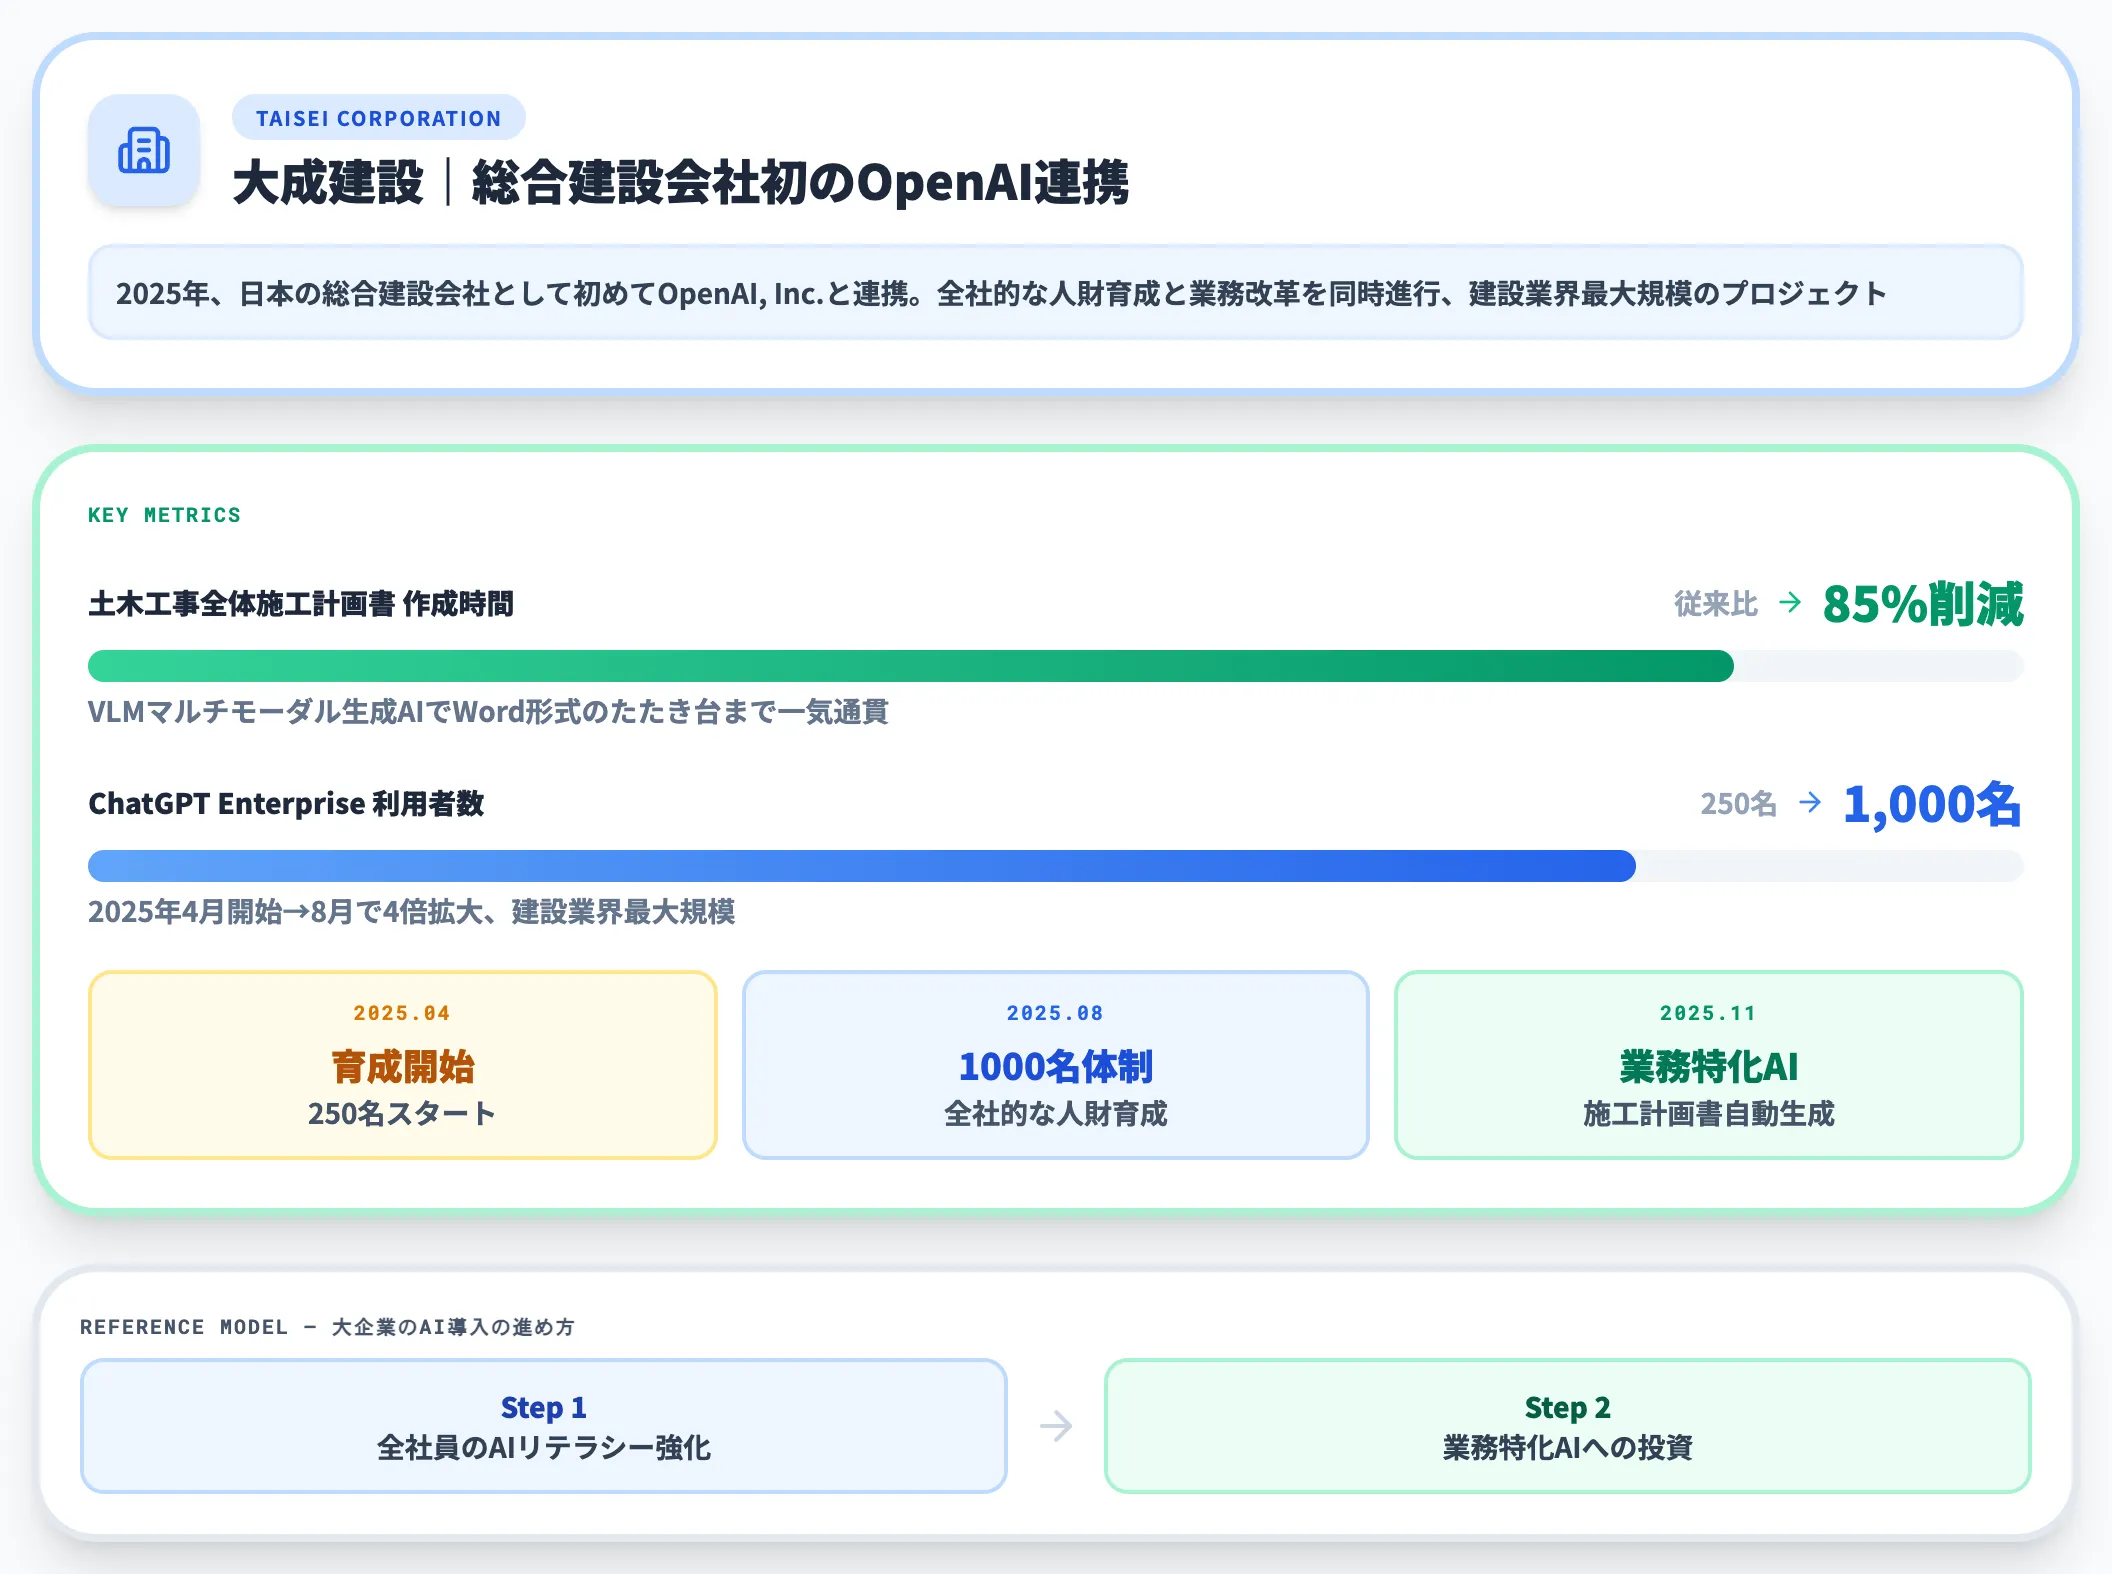2112x1574 pixels.
Task: Click the blue arrow next to 250名
Action: pyautogui.click(x=1809, y=802)
